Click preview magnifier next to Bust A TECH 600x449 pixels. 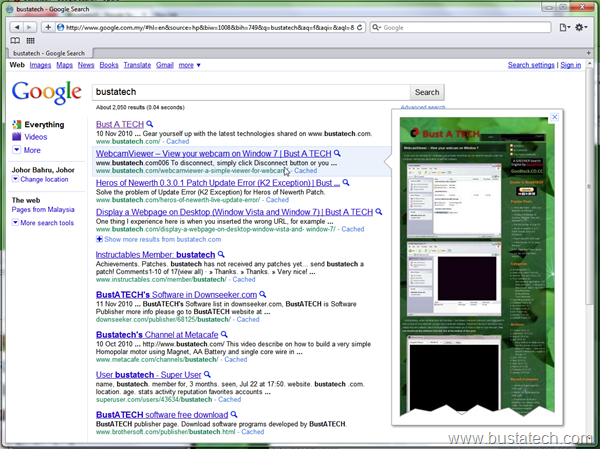(x=150, y=124)
